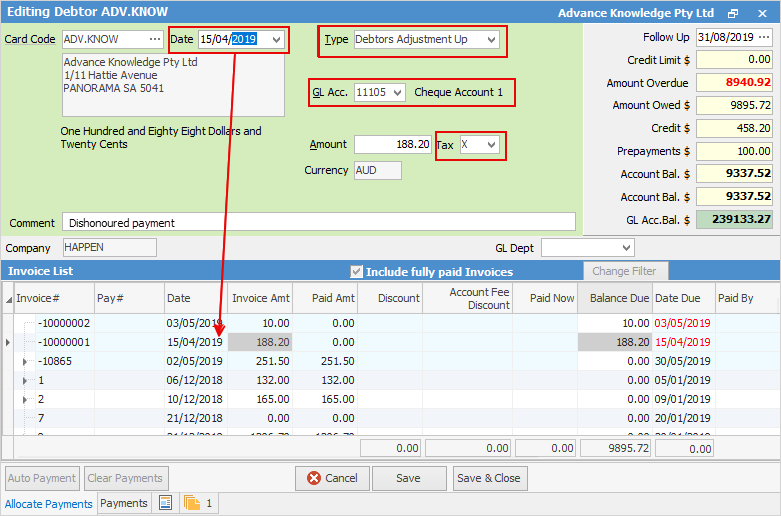Click the Comment field with Dishonoured payment
This screenshot has width=781, height=516.
319,223
